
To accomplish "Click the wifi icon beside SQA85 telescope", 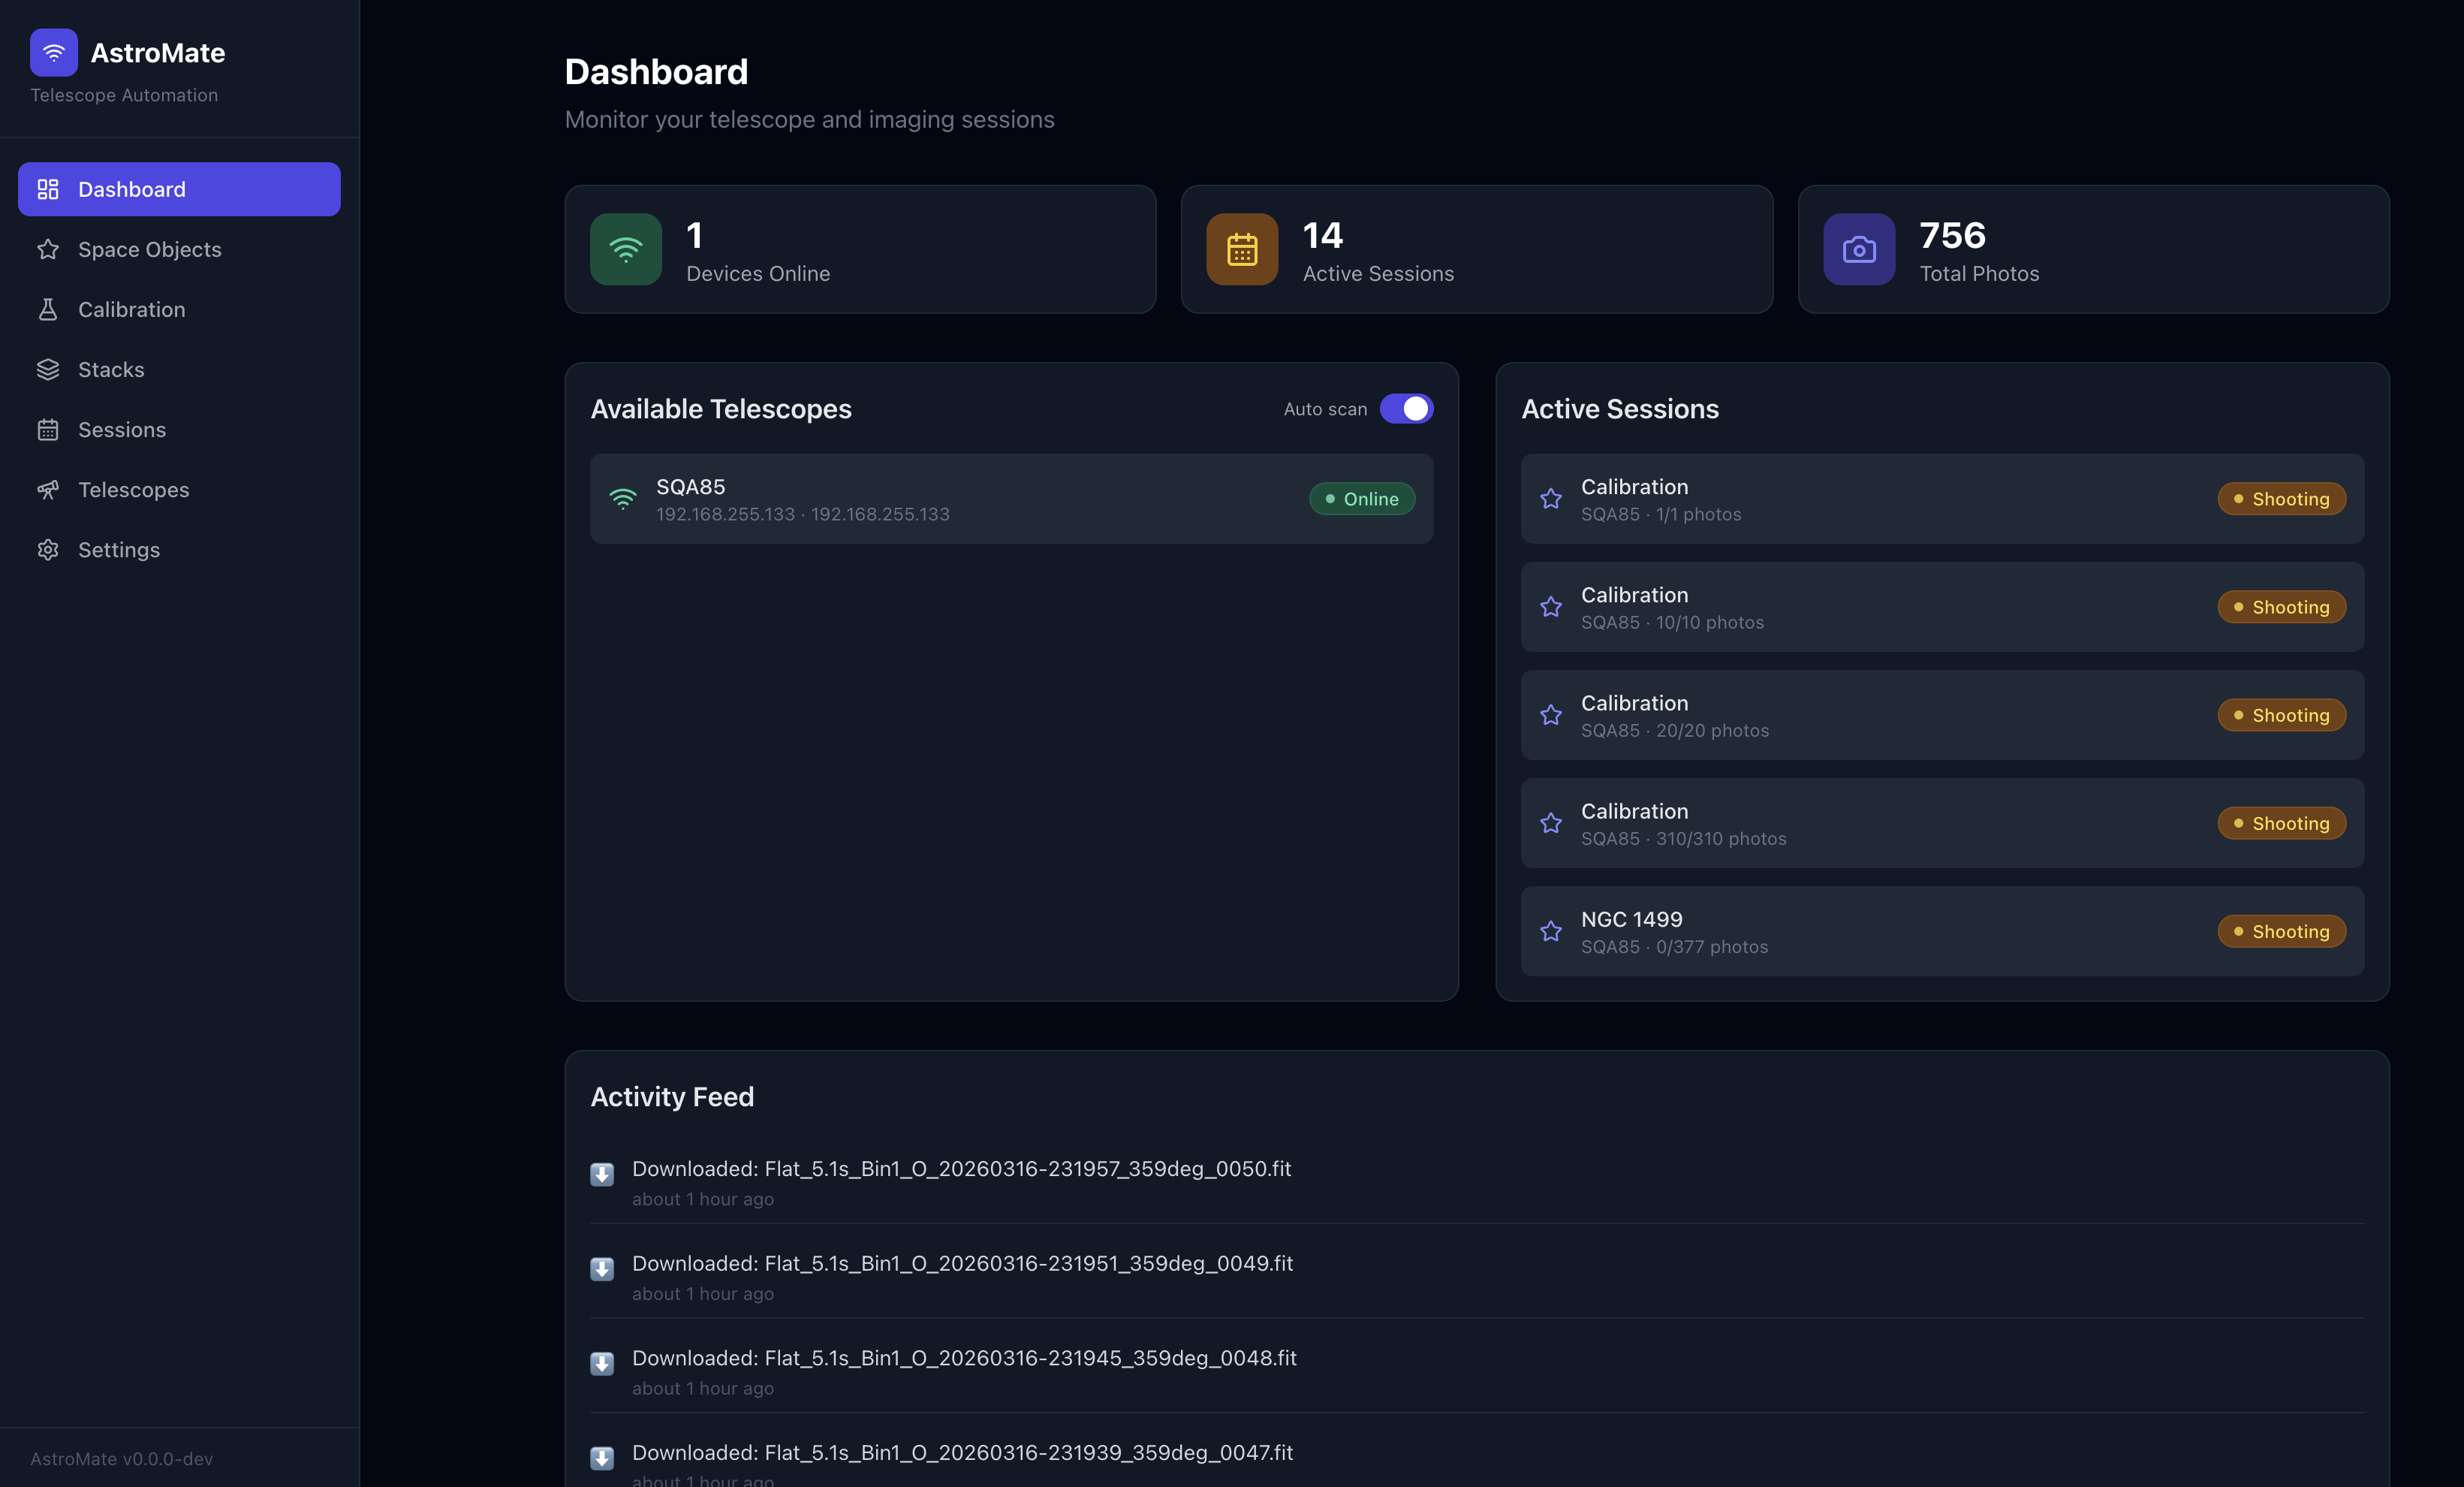I will (623, 498).
